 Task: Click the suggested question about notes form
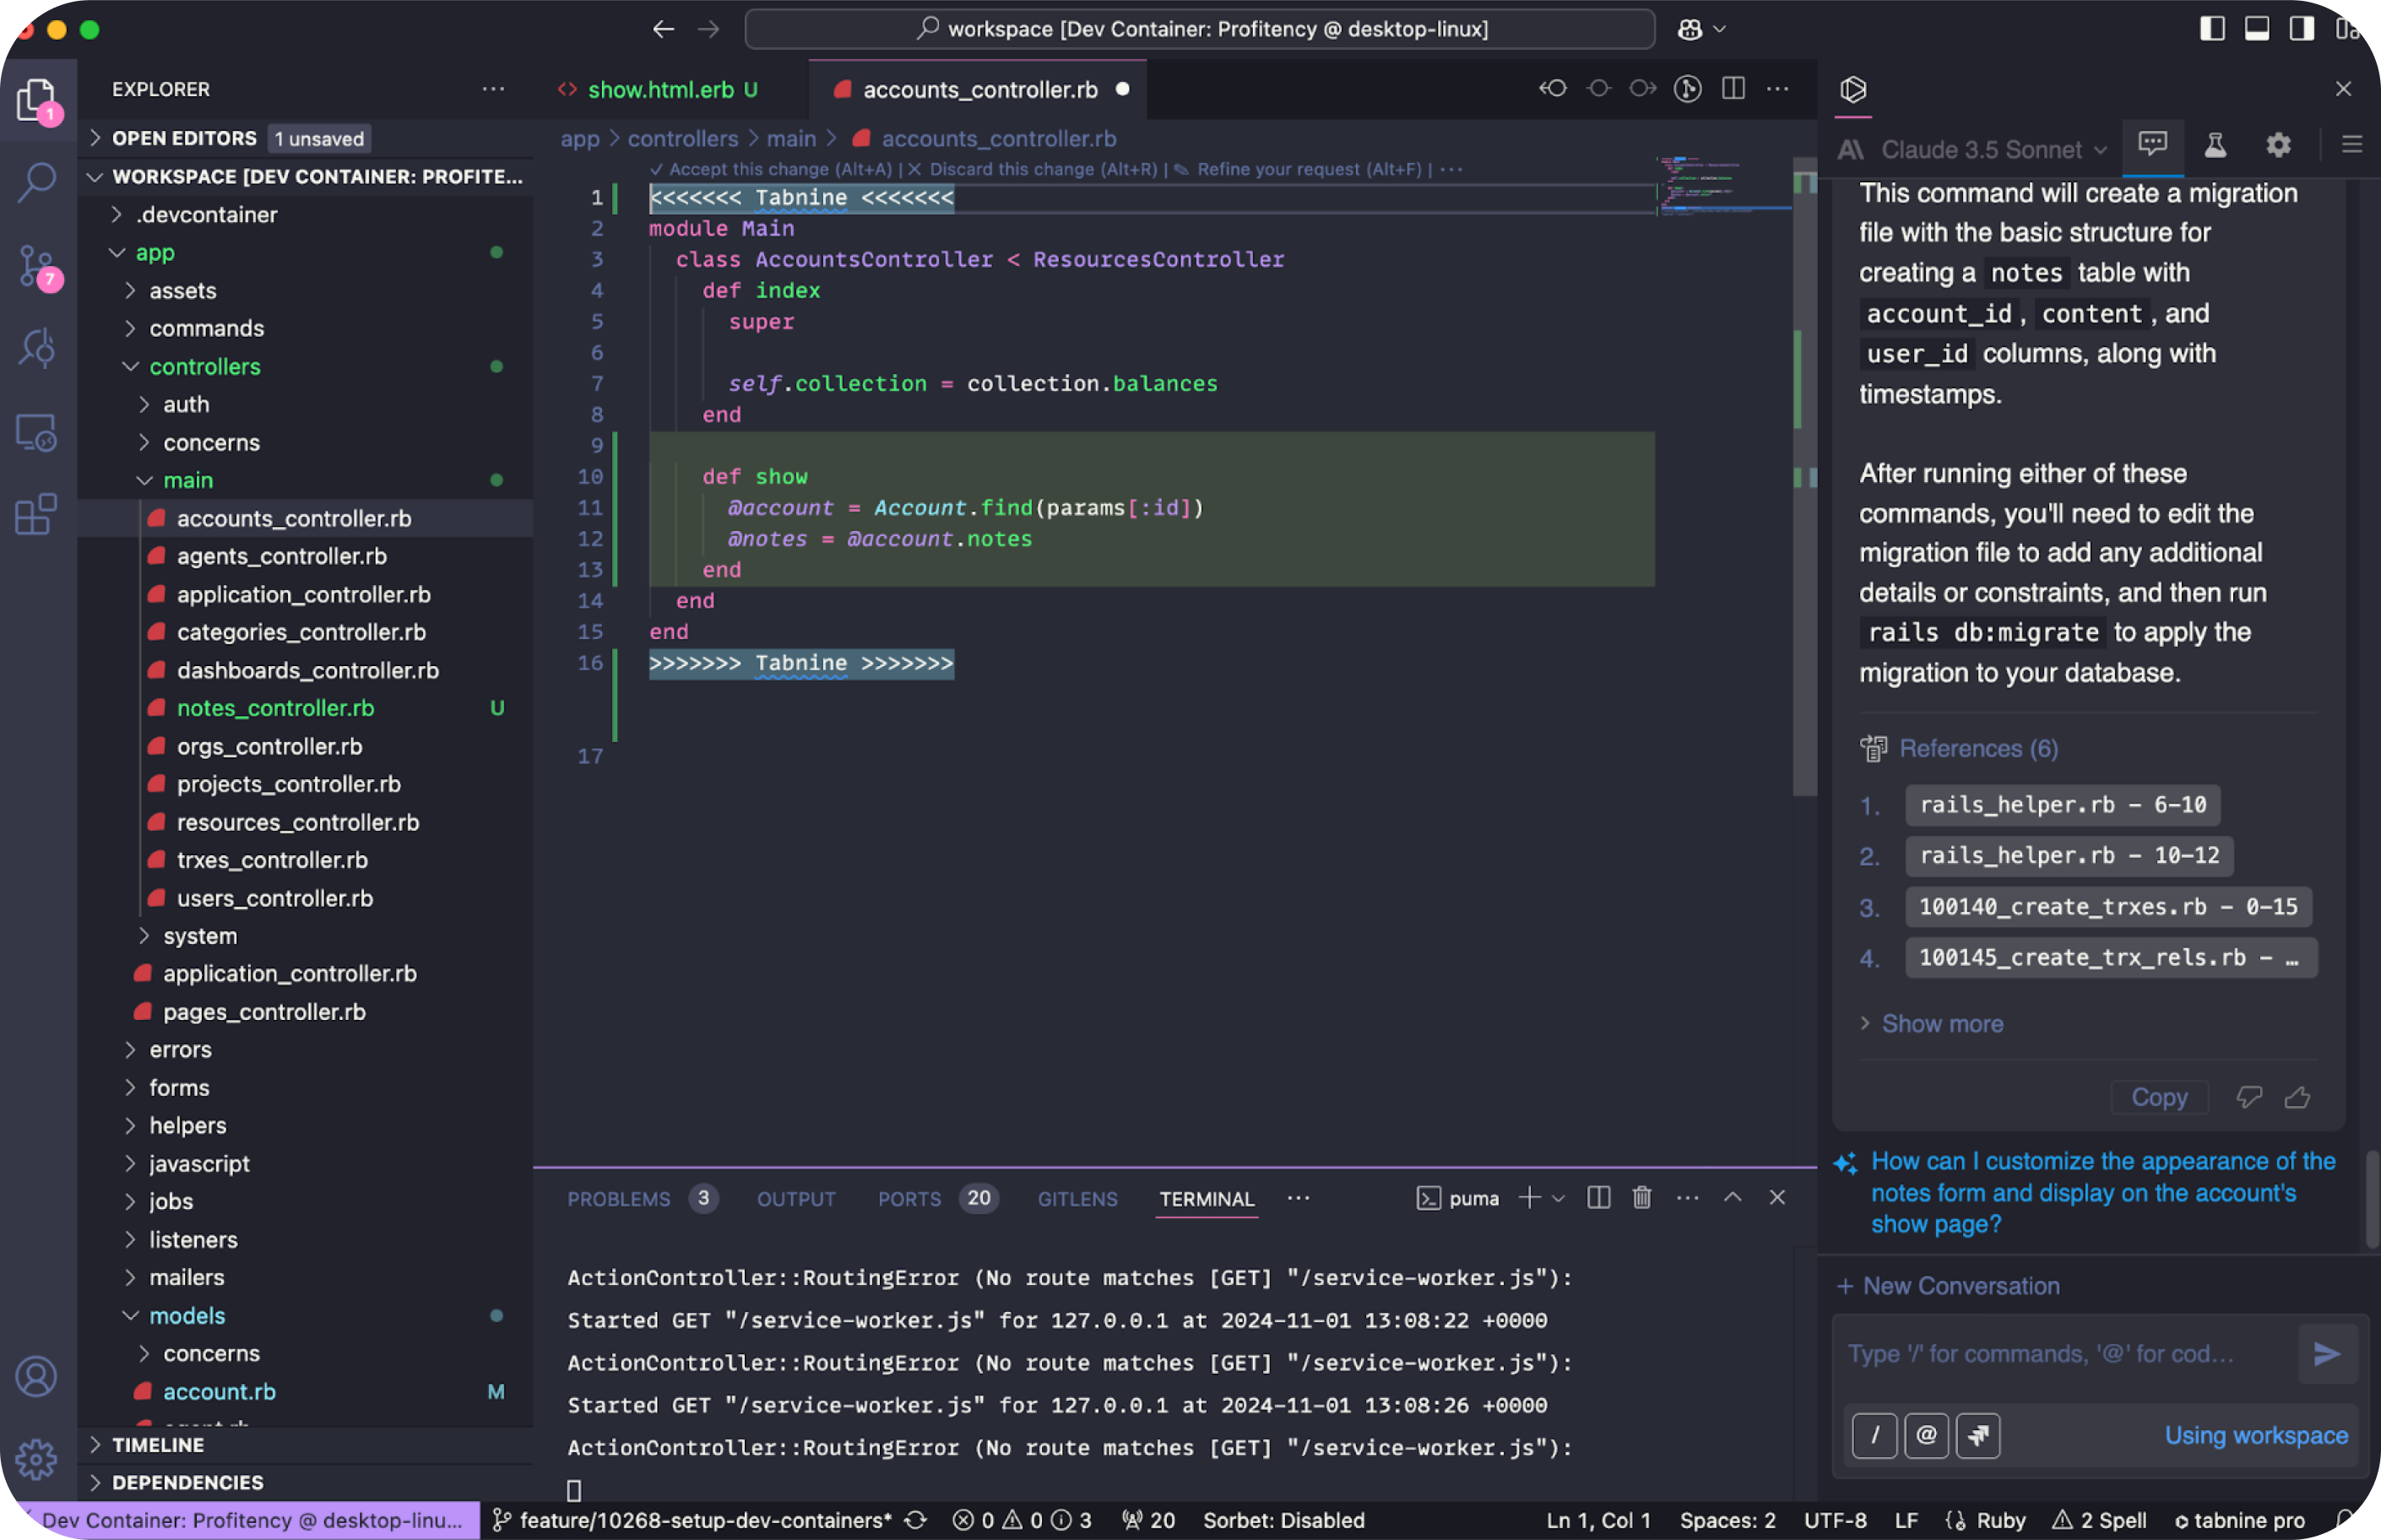pyautogui.click(x=2101, y=1193)
